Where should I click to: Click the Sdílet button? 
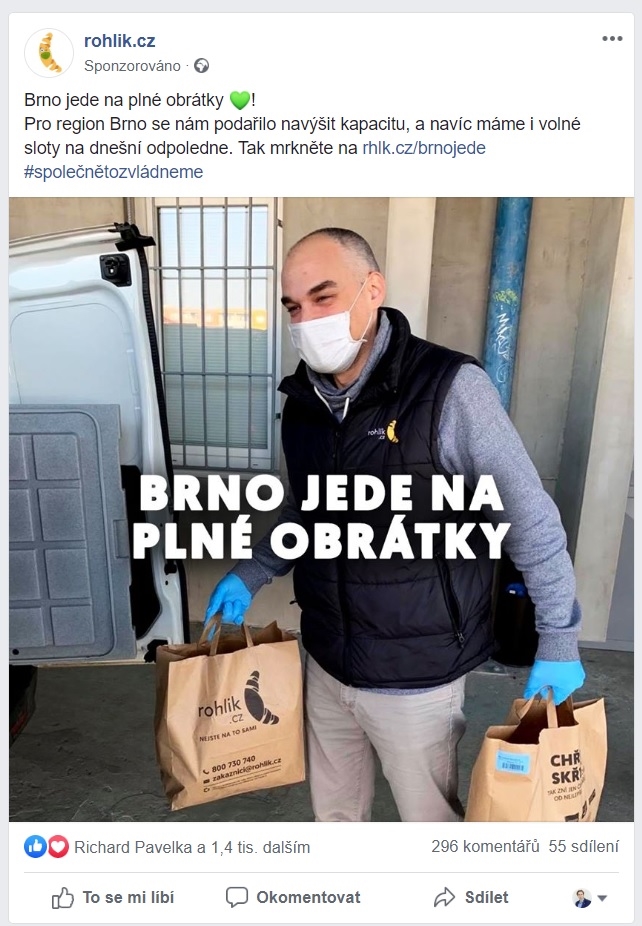coord(471,898)
